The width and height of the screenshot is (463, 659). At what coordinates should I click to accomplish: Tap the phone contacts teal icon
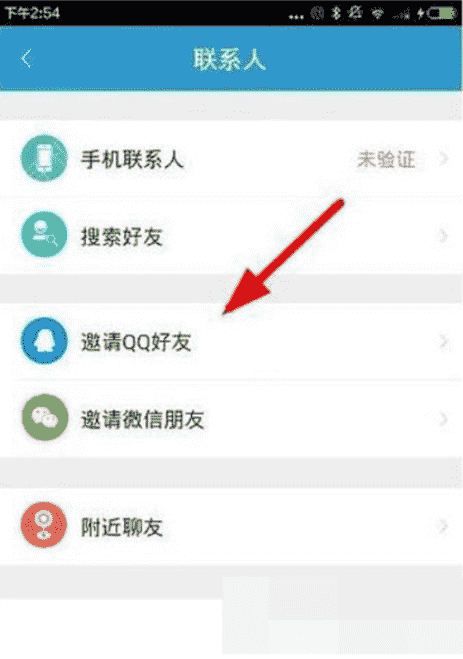coord(44,158)
